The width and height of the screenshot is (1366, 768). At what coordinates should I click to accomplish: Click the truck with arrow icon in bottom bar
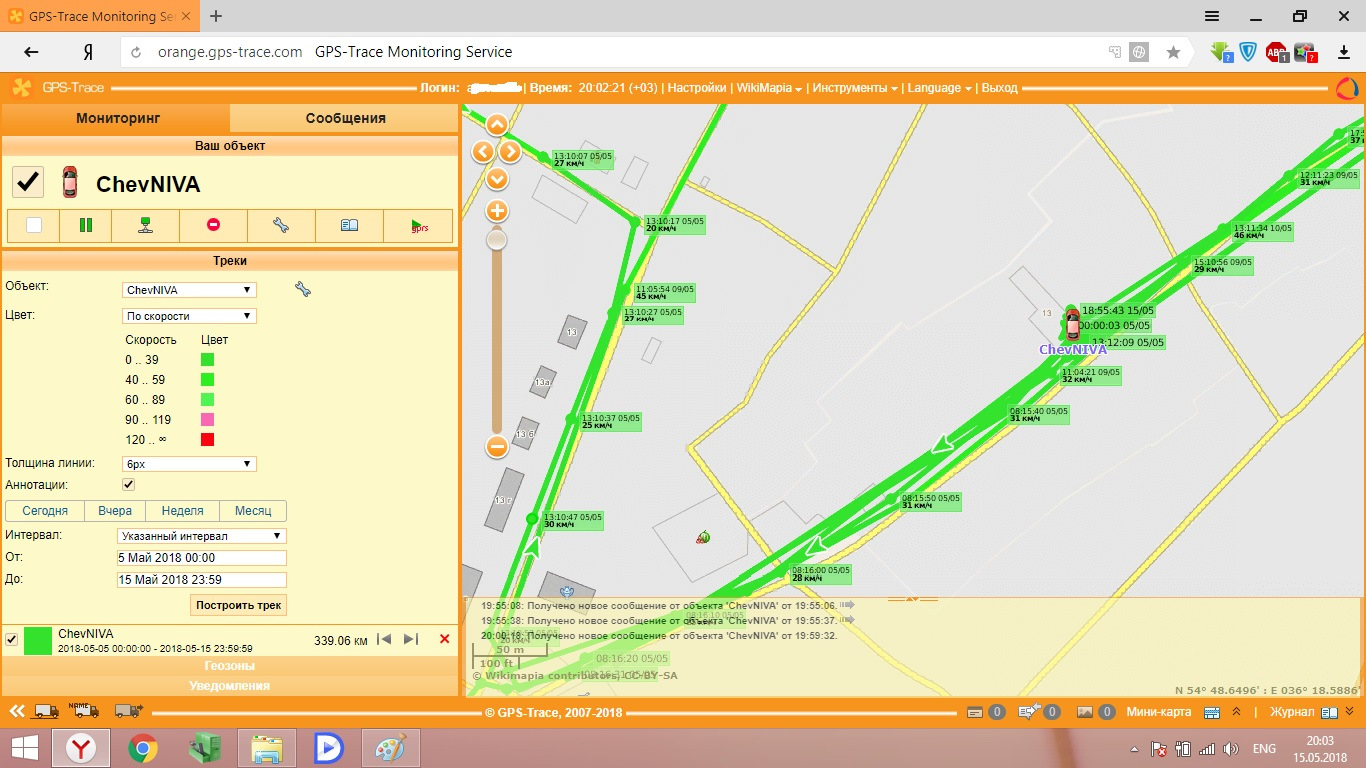(x=128, y=712)
